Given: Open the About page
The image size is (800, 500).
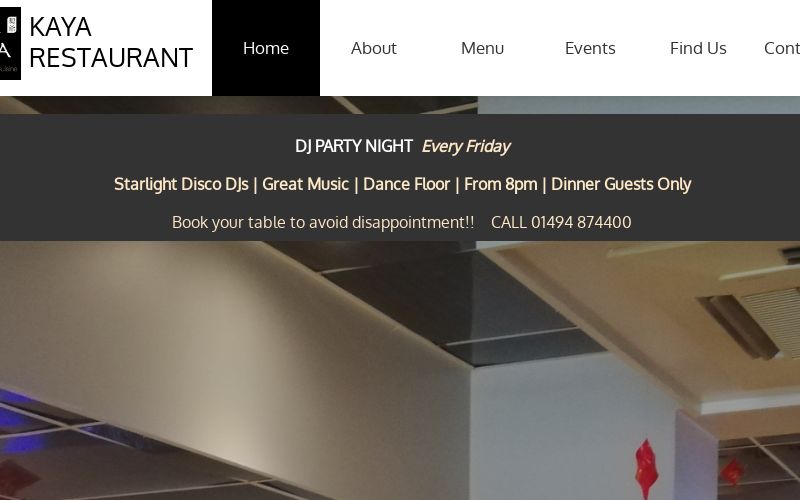Looking at the screenshot, I should coord(373,48).
